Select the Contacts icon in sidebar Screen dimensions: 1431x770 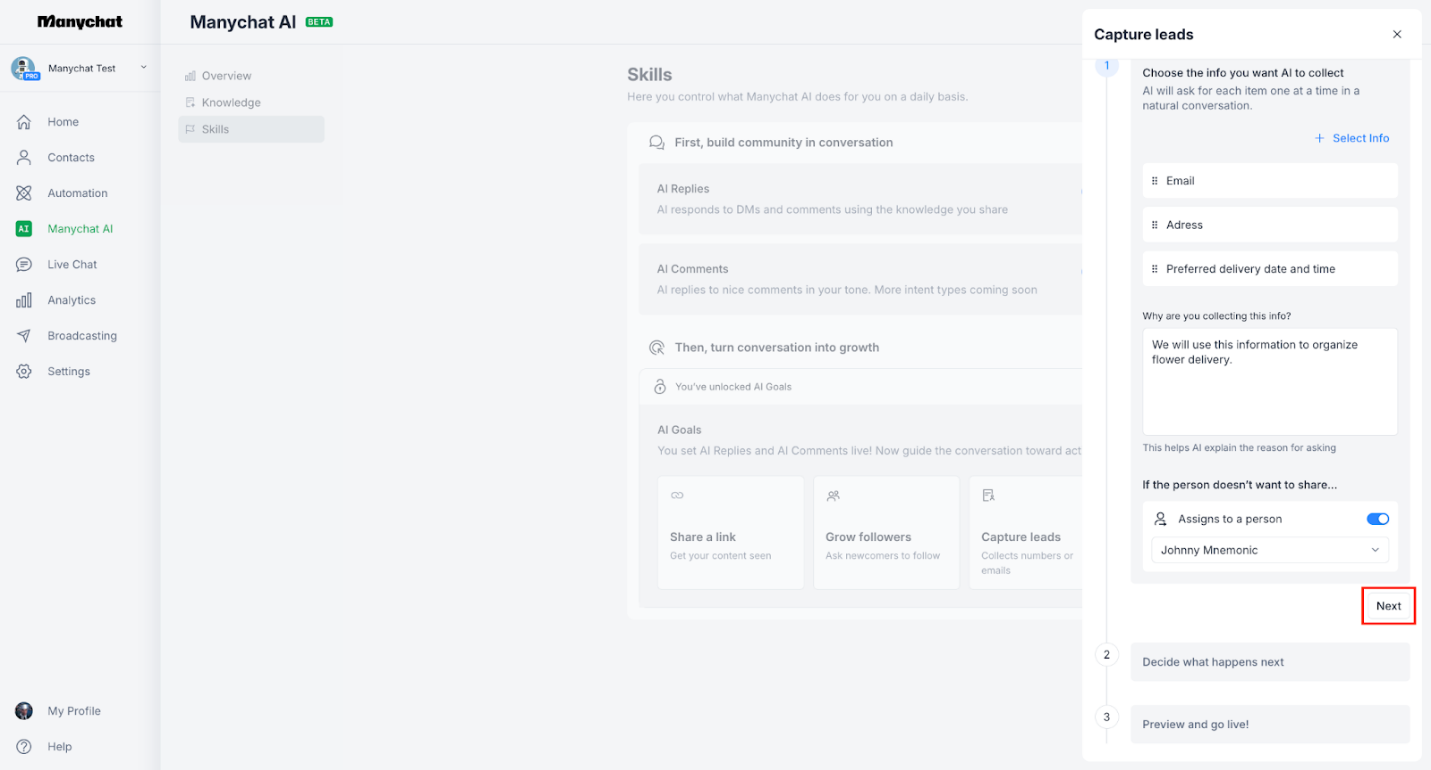point(70,157)
